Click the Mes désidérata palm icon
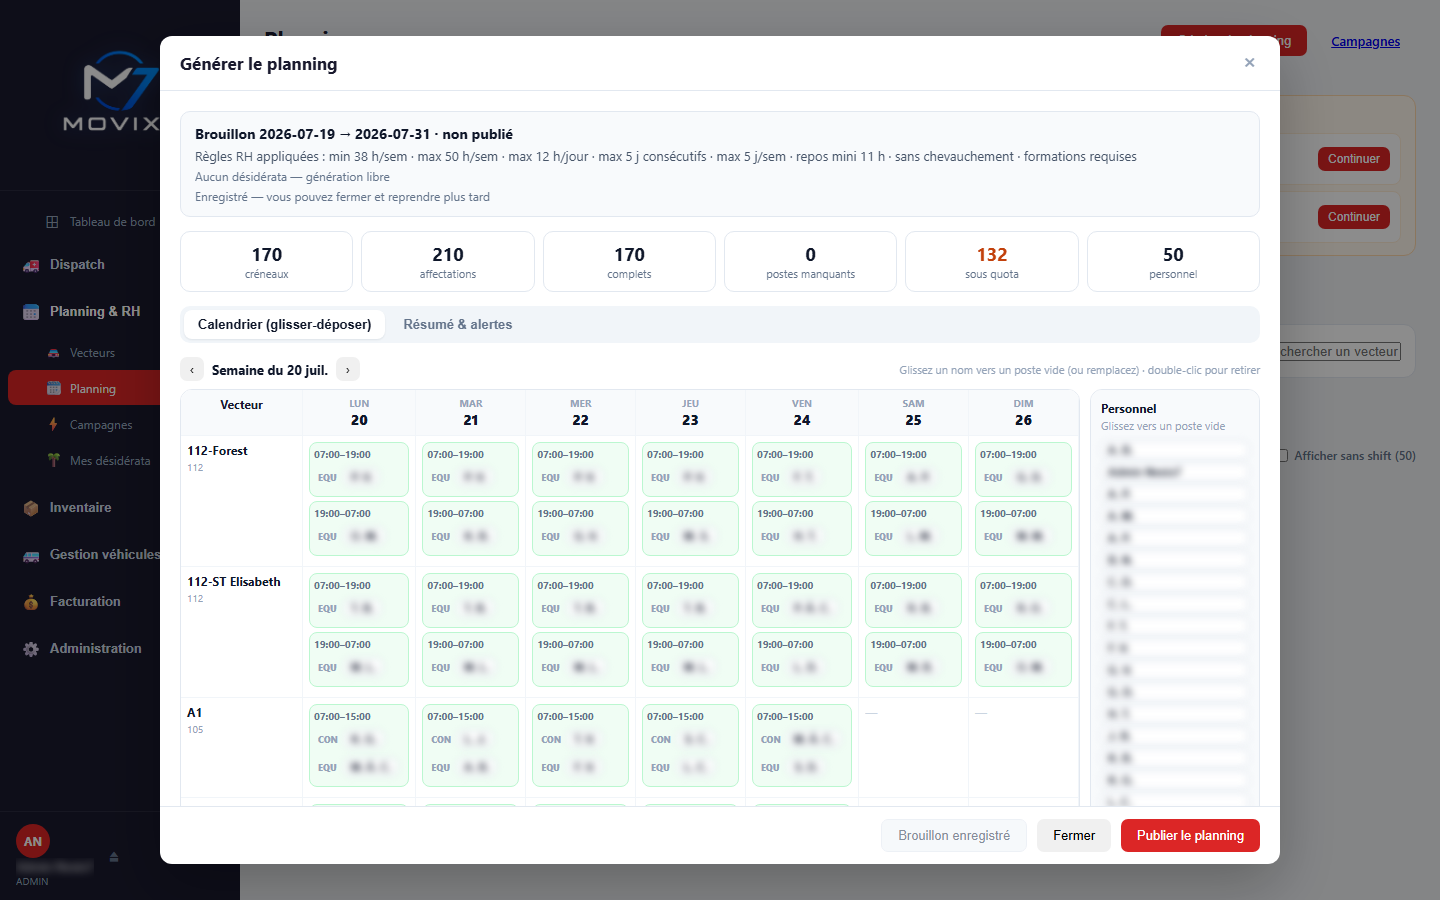This screenshot has width=1440, height=900. pos(53,461)
